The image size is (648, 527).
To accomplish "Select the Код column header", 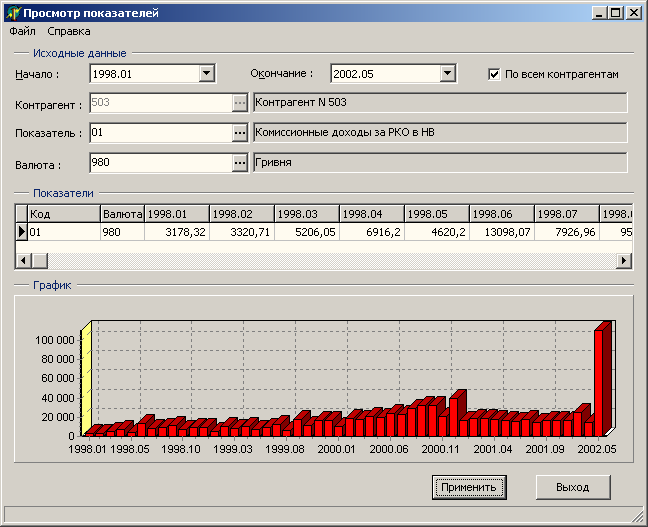I will pos(64,214).
